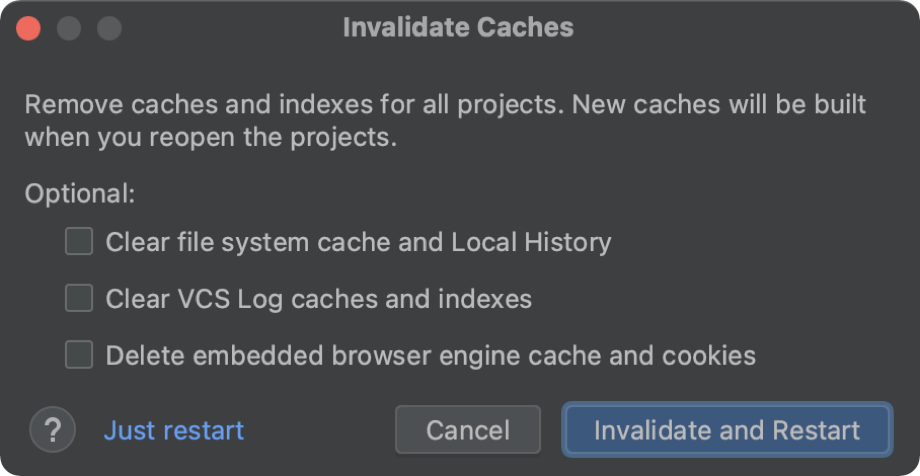Open help for invalidating caches
This screenshot has width=920, height=476.
tap(53, 430)
